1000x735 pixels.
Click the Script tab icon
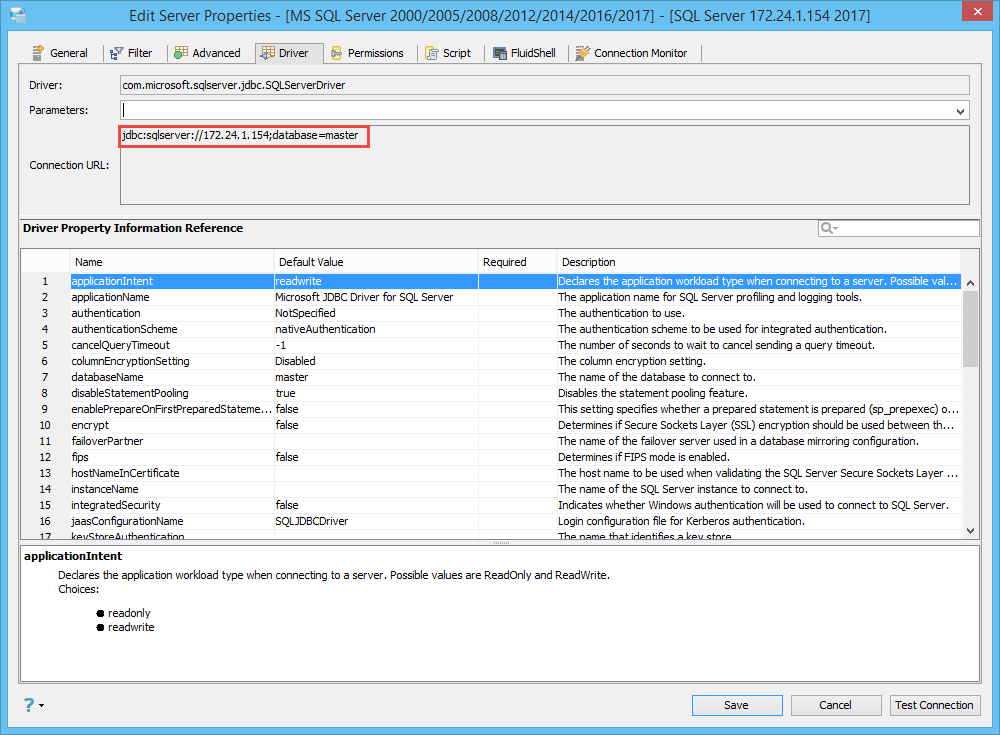pos(432,54)
